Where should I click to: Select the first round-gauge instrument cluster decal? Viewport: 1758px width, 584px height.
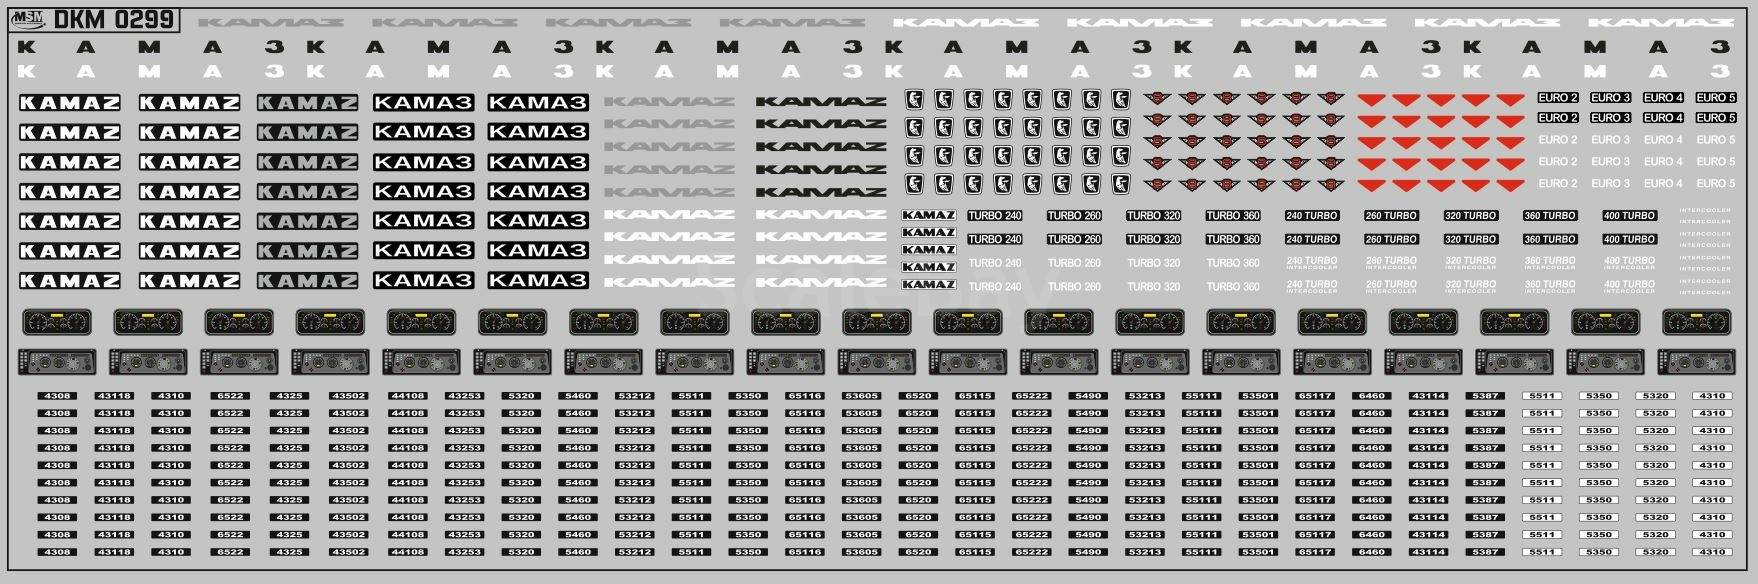[x=57, y=322]
